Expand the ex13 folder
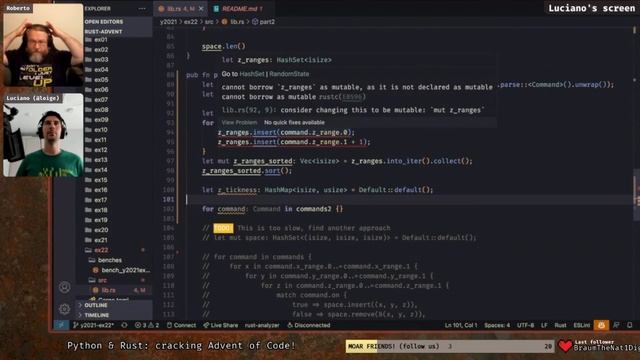 point(101,160)
